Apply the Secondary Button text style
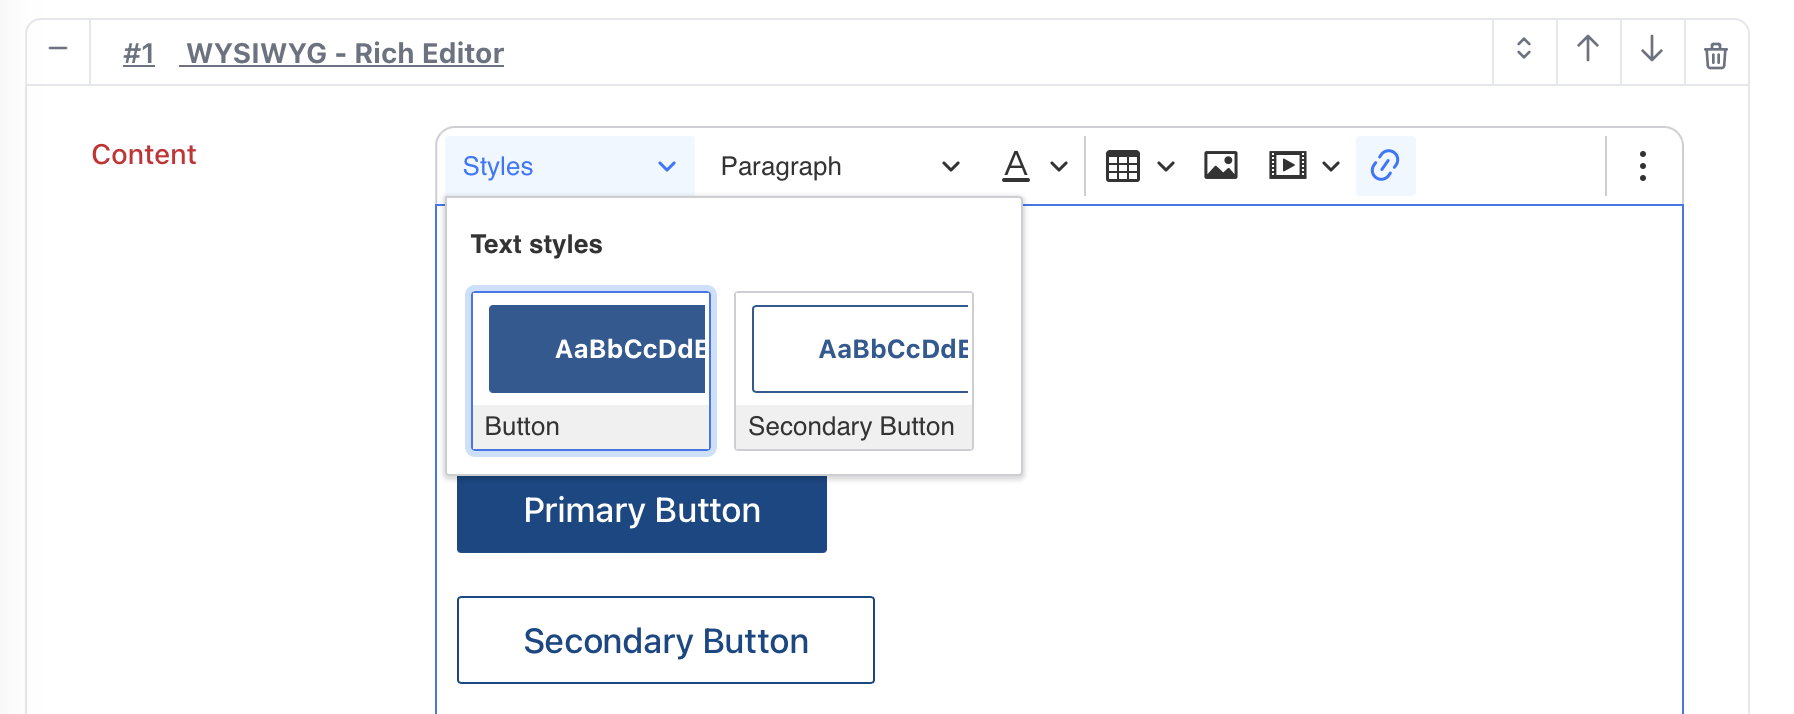 [x=854, y=371]
